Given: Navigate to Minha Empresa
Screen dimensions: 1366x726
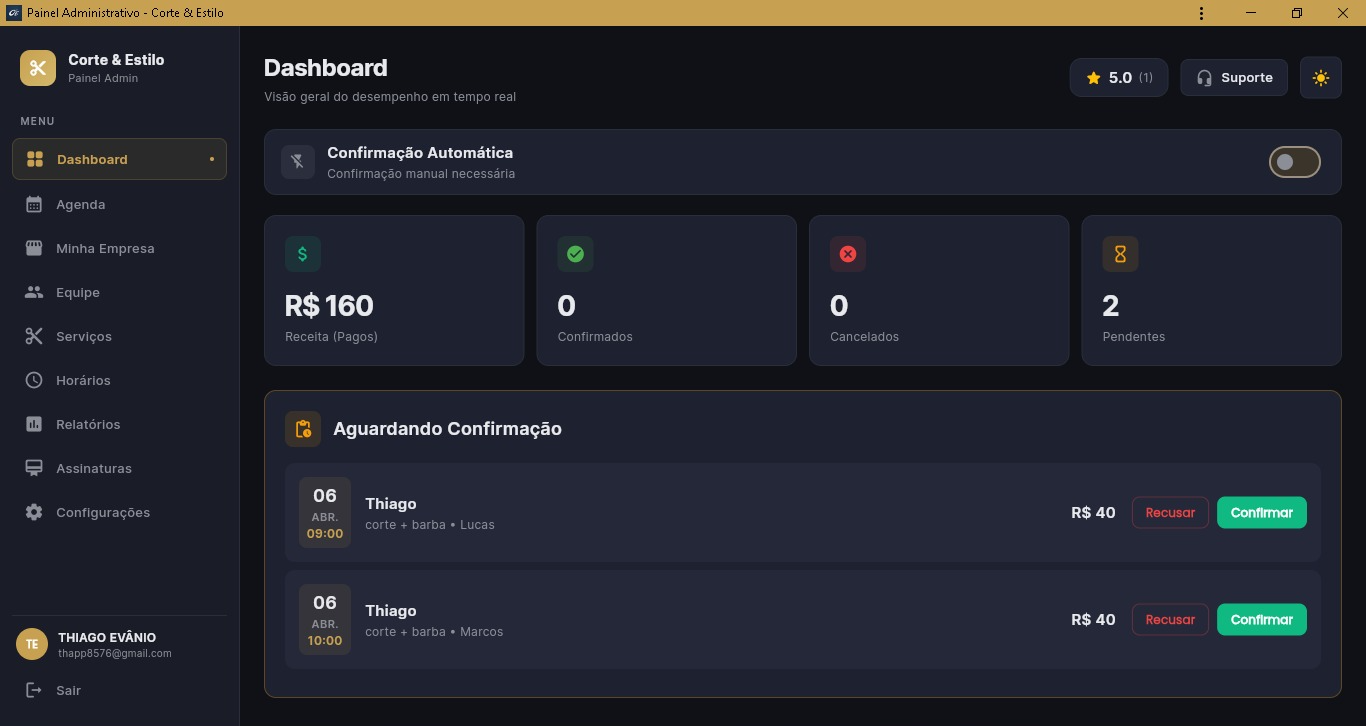Looking at the screenshot, I should click(x=104, y=247).
